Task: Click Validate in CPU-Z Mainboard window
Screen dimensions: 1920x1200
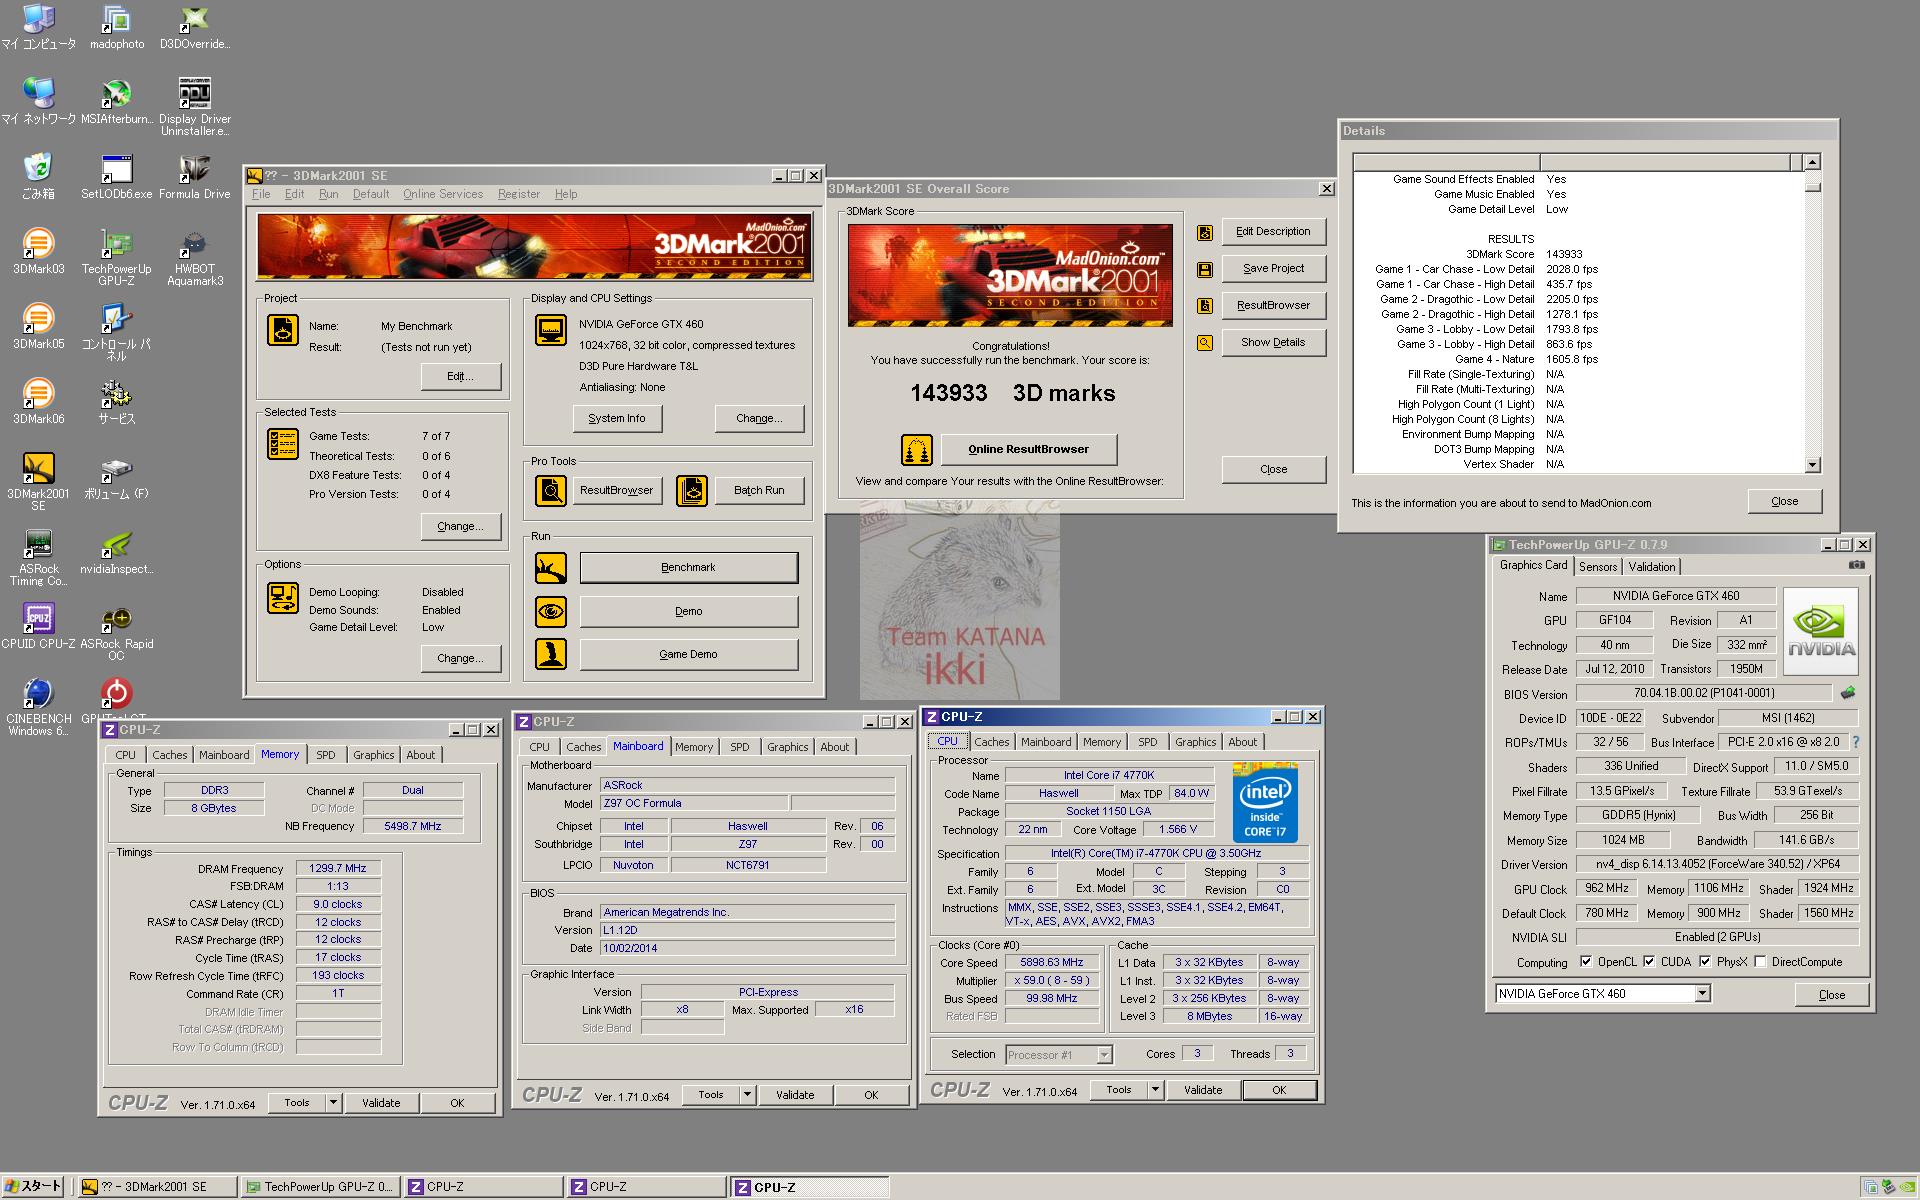Action: tap(795, 1095)
